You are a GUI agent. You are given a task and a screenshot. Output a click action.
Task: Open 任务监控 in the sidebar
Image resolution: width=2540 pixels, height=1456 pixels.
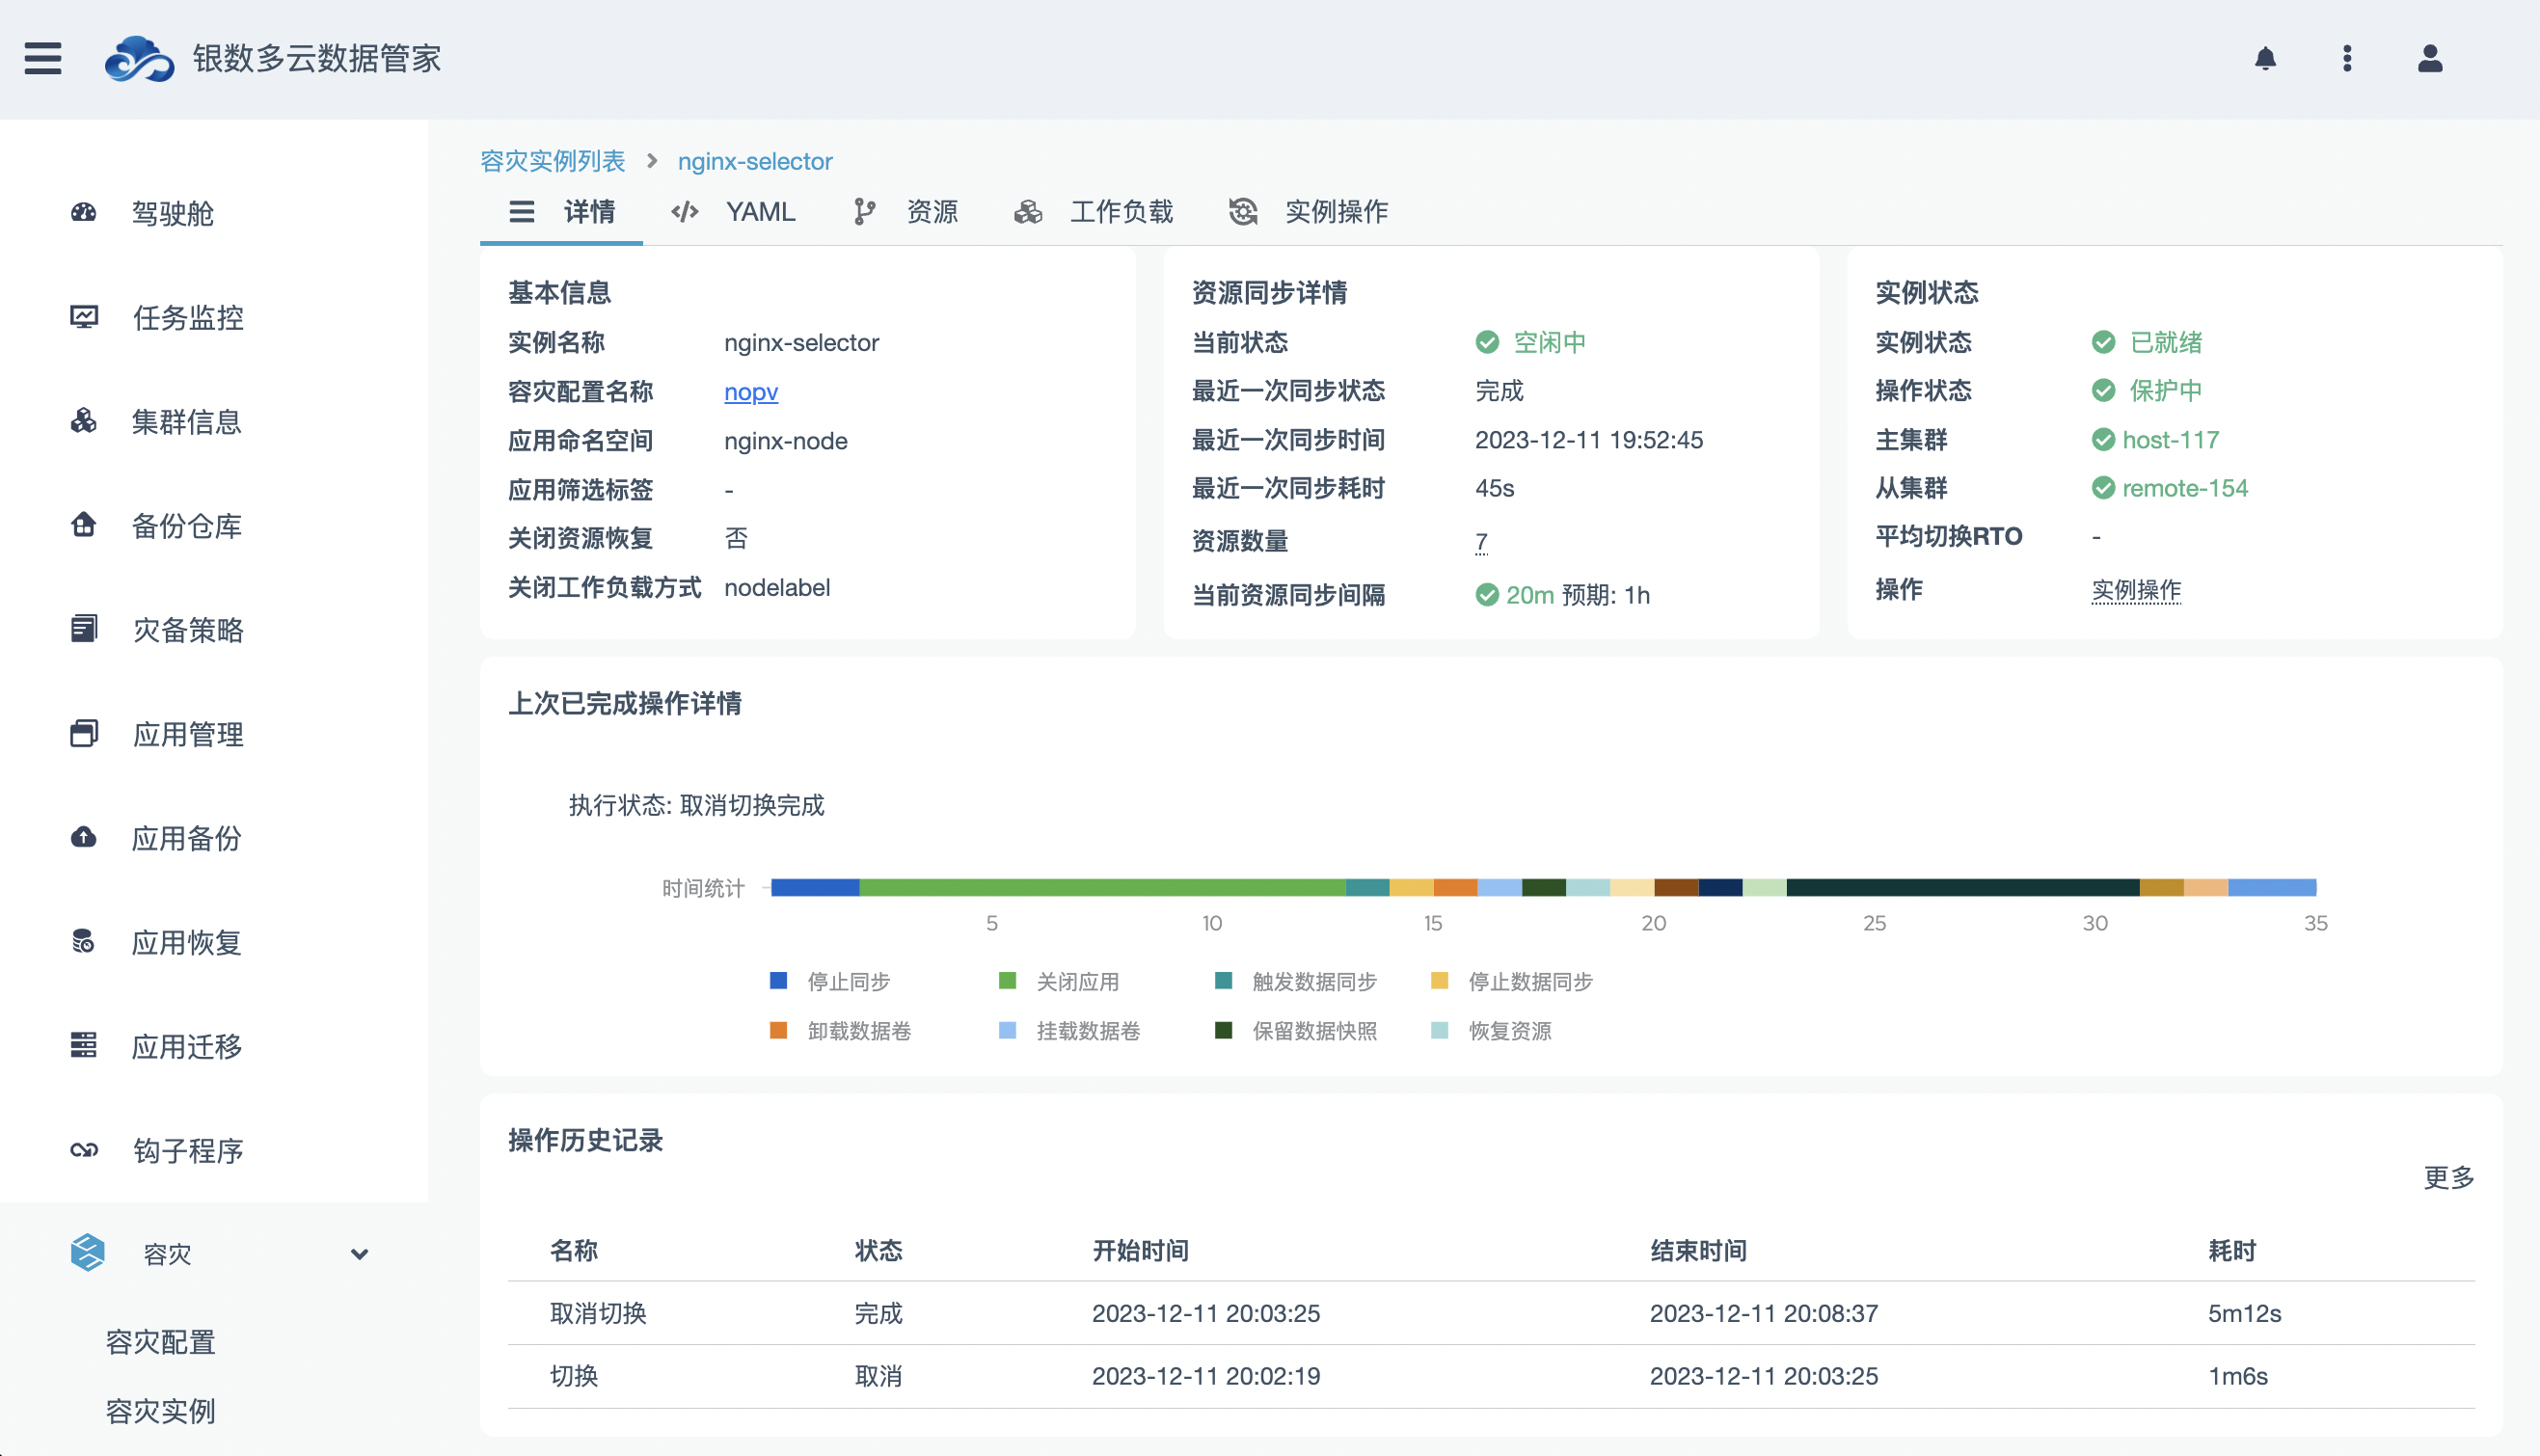coord(187,317)
